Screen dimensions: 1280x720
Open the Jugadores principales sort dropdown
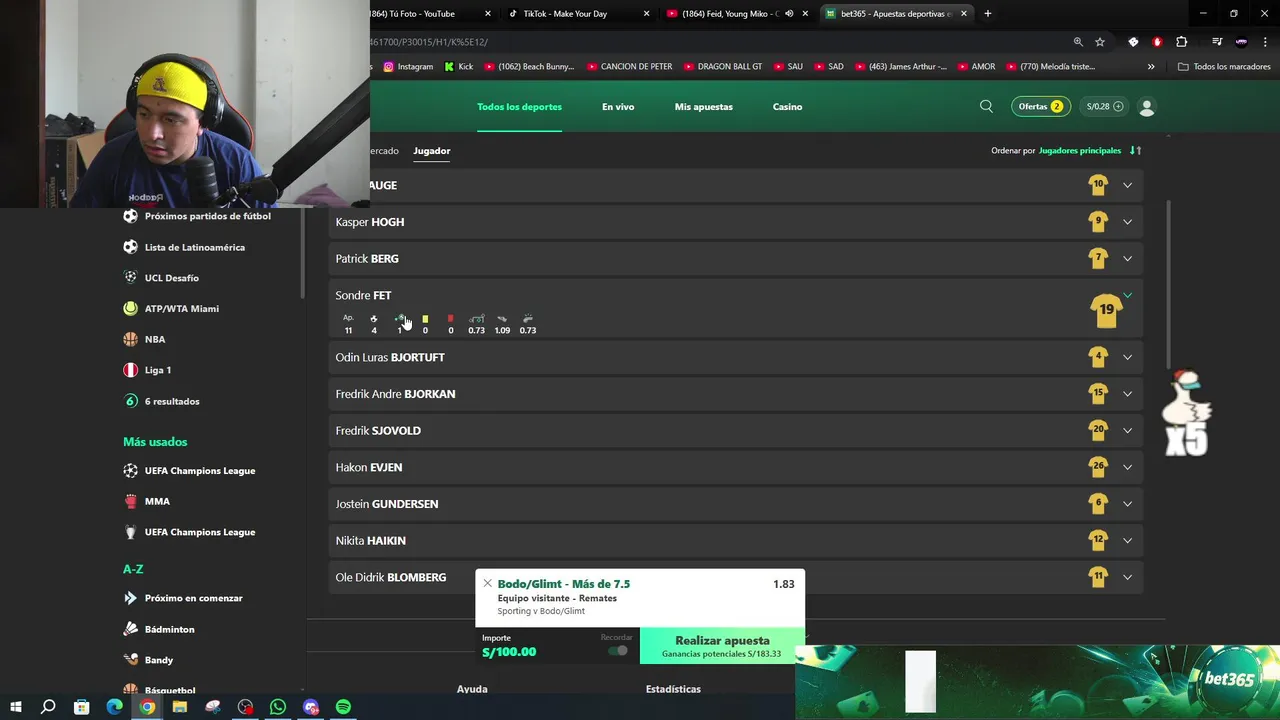(1080, 151)
